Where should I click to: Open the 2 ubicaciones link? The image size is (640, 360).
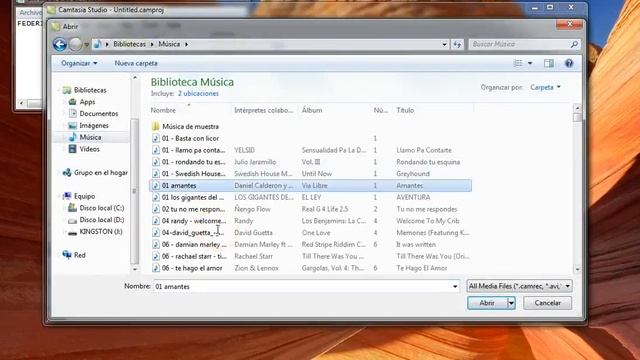tap(198, 93)
